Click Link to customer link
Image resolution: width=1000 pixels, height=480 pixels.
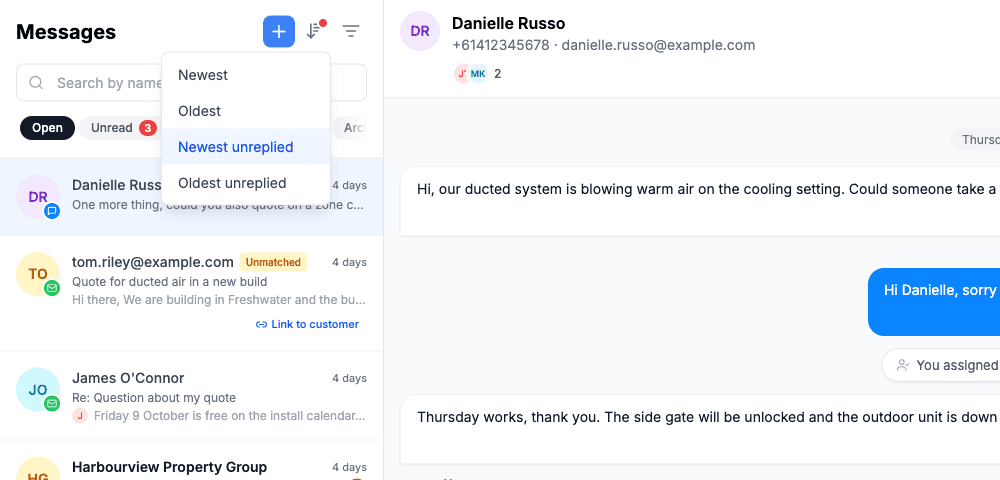307,324
